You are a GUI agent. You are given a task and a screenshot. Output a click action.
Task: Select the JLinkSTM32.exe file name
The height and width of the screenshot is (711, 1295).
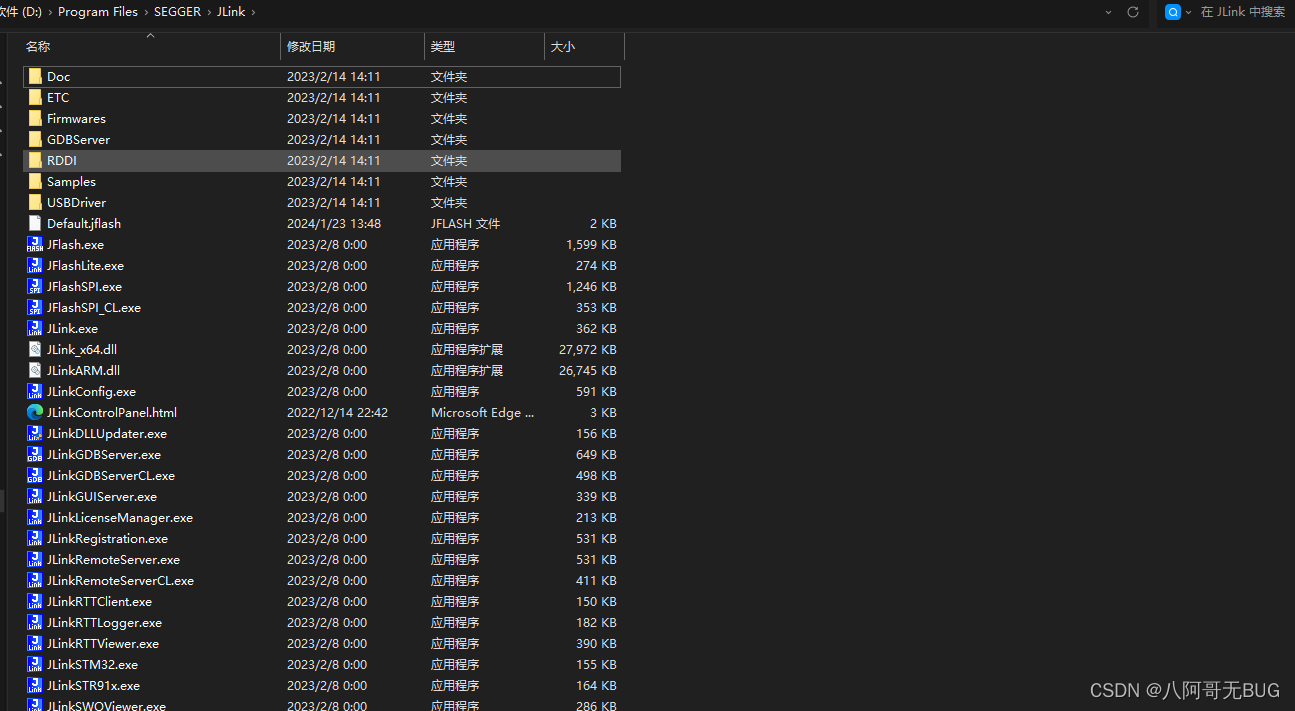pyautogui.click(x=92, y=664)
